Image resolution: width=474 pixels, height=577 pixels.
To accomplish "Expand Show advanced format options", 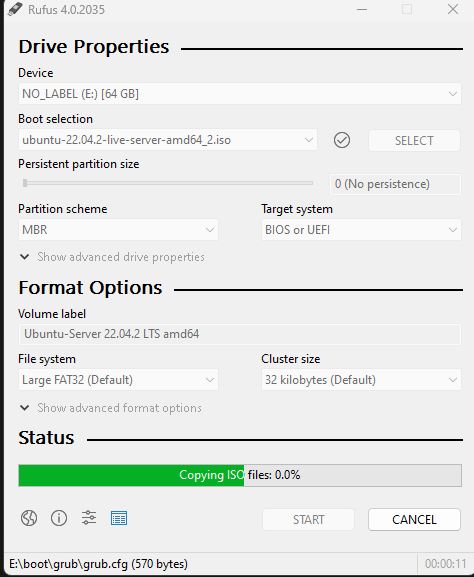I will [111, 408].
